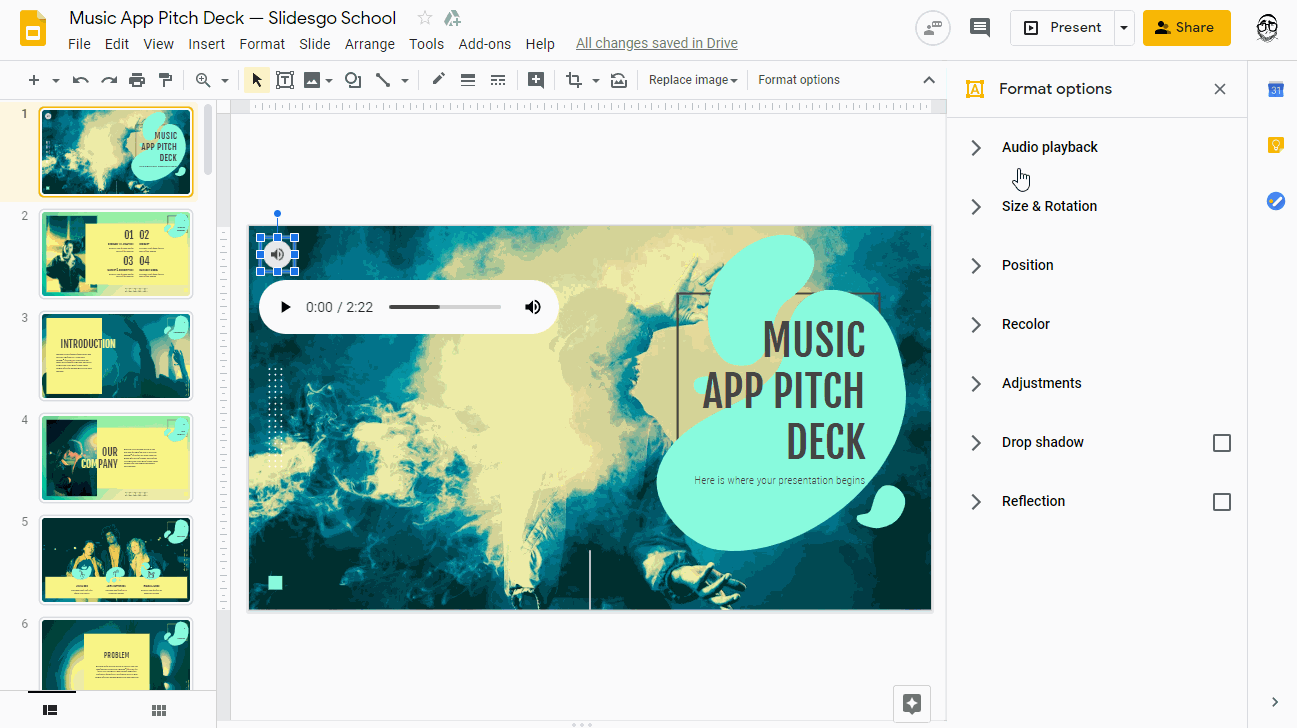Click the grid view icon at bottom
Image resolution: width=1297 pixels, height=728 pixels.
click(157, 709)
